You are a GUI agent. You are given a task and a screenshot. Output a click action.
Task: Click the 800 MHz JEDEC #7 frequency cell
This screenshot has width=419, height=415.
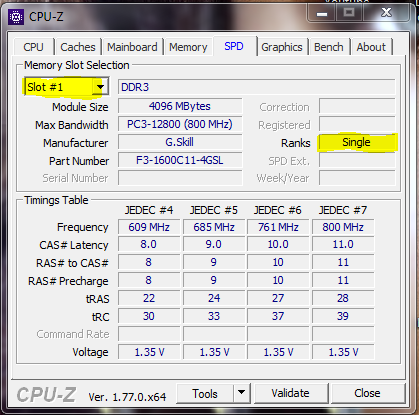(343, 227)
